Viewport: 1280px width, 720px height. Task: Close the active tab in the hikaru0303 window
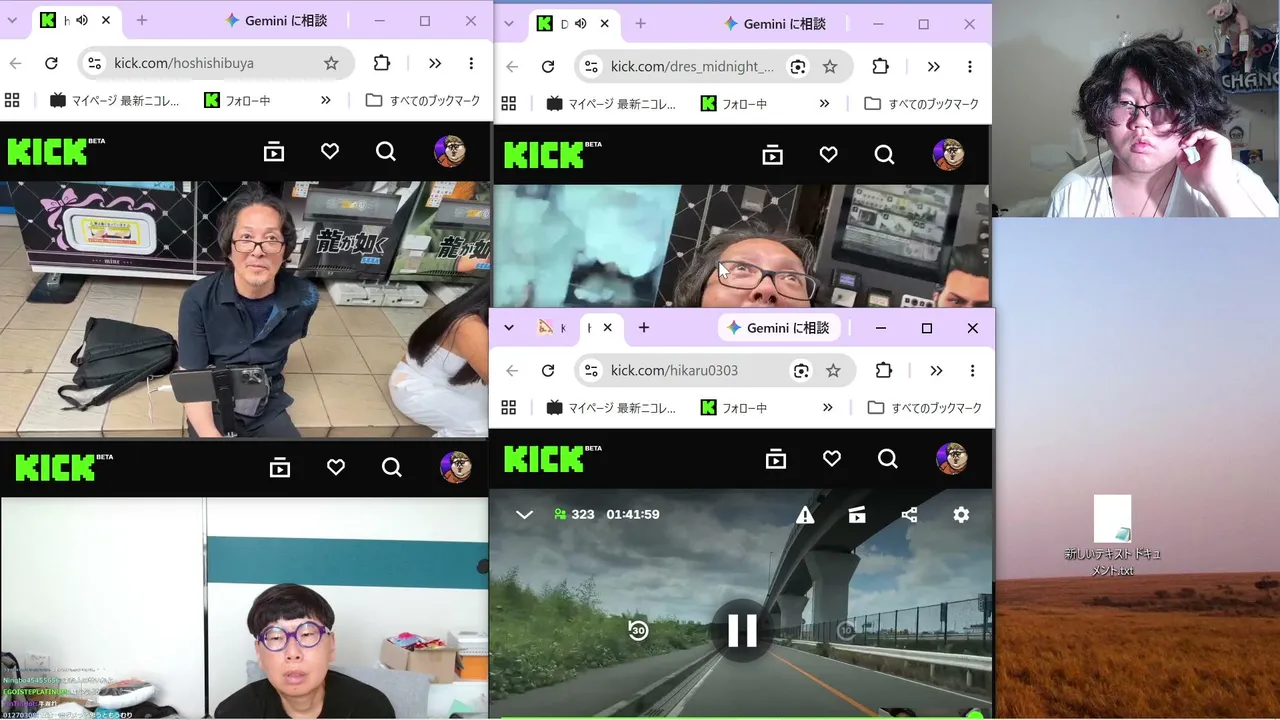(607, 328)
